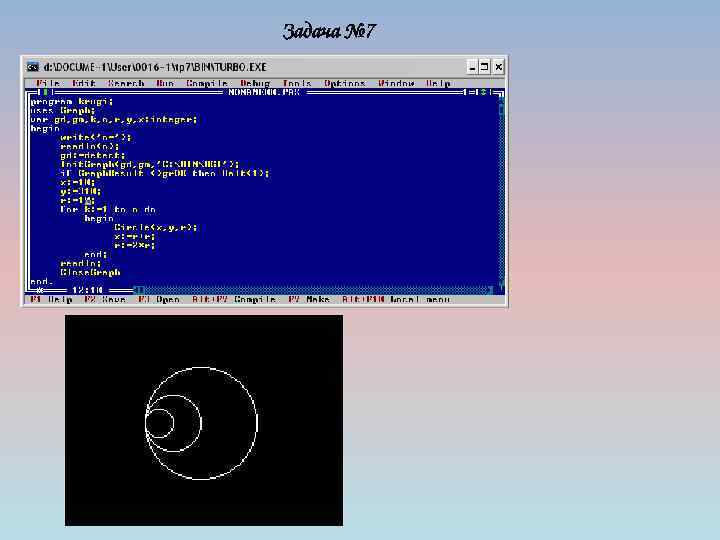Screen dimensions: 720x540
Task: Click the final 'end.' line
Action: (42, 281)
